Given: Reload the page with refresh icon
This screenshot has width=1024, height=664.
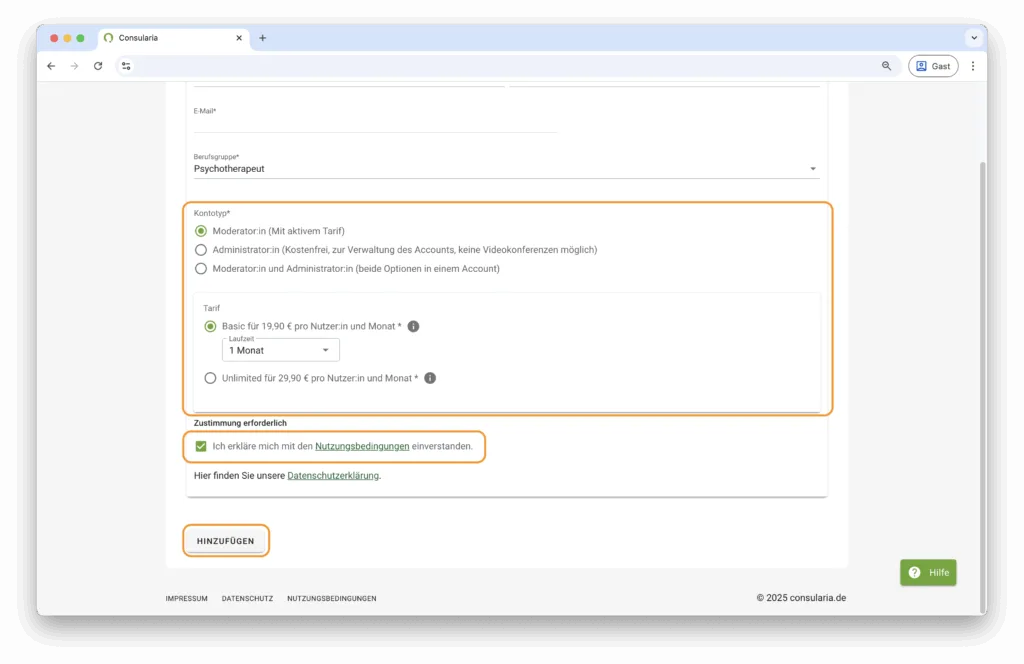Looking at the screenshot, I should pyautogui.click(x=98, y=66).
